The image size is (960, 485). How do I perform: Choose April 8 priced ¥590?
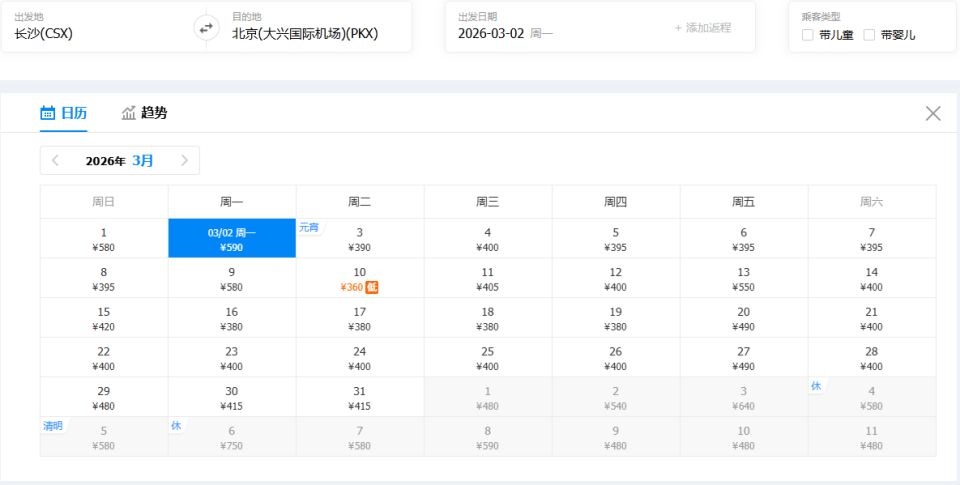click(488, 437)
